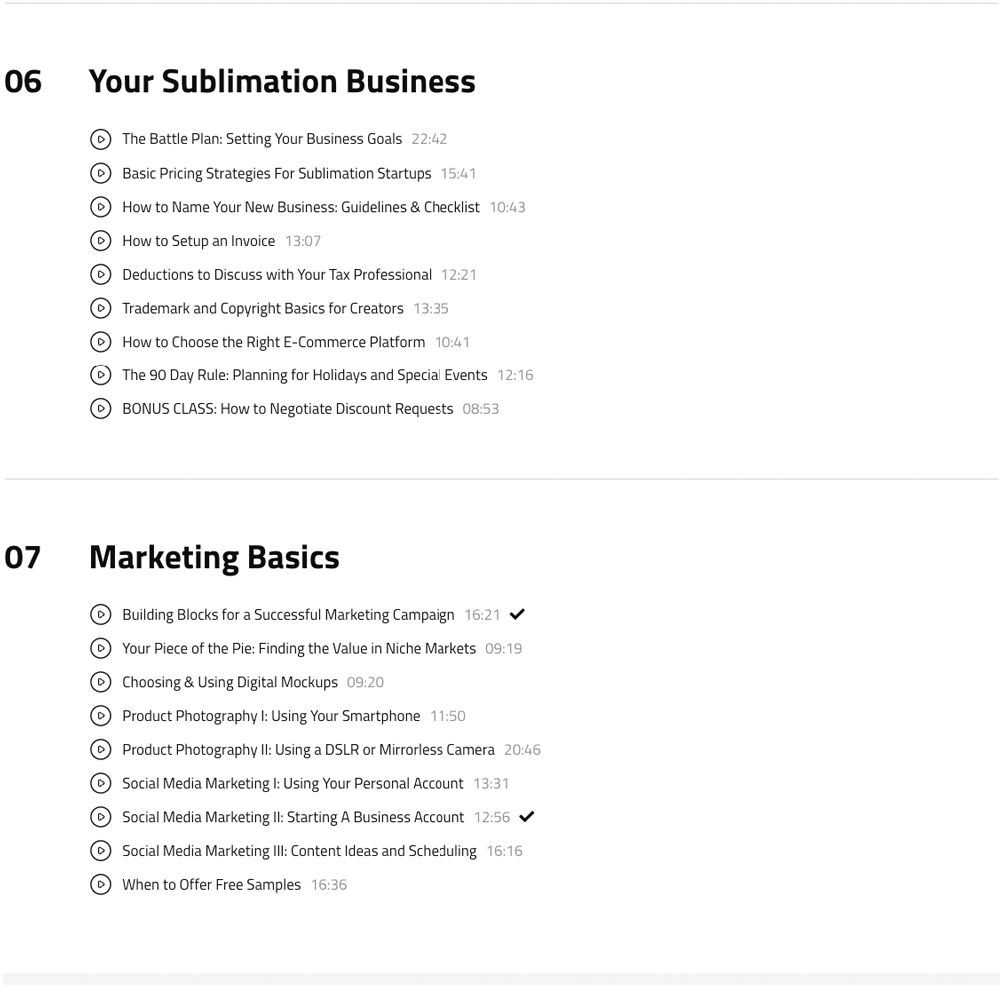1000x1000 pixels.
Task: Click the 22:42 duration of The Battle Plan
Action: (x=429, y=139)
